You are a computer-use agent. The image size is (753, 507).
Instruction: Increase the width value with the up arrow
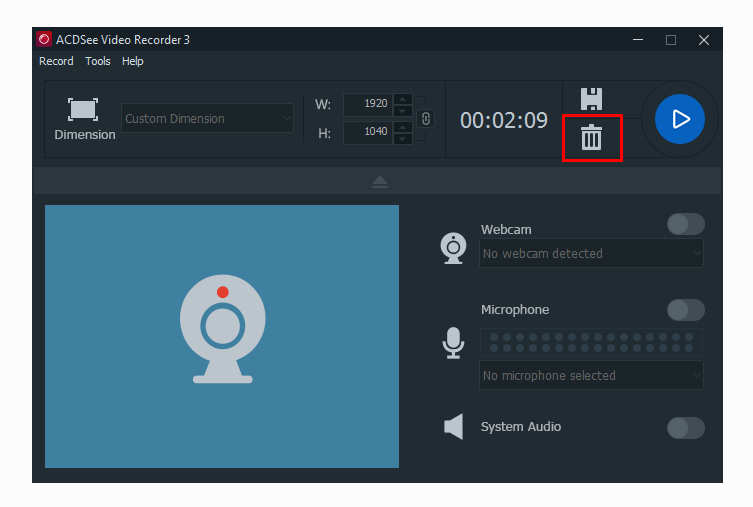[402, 99]
